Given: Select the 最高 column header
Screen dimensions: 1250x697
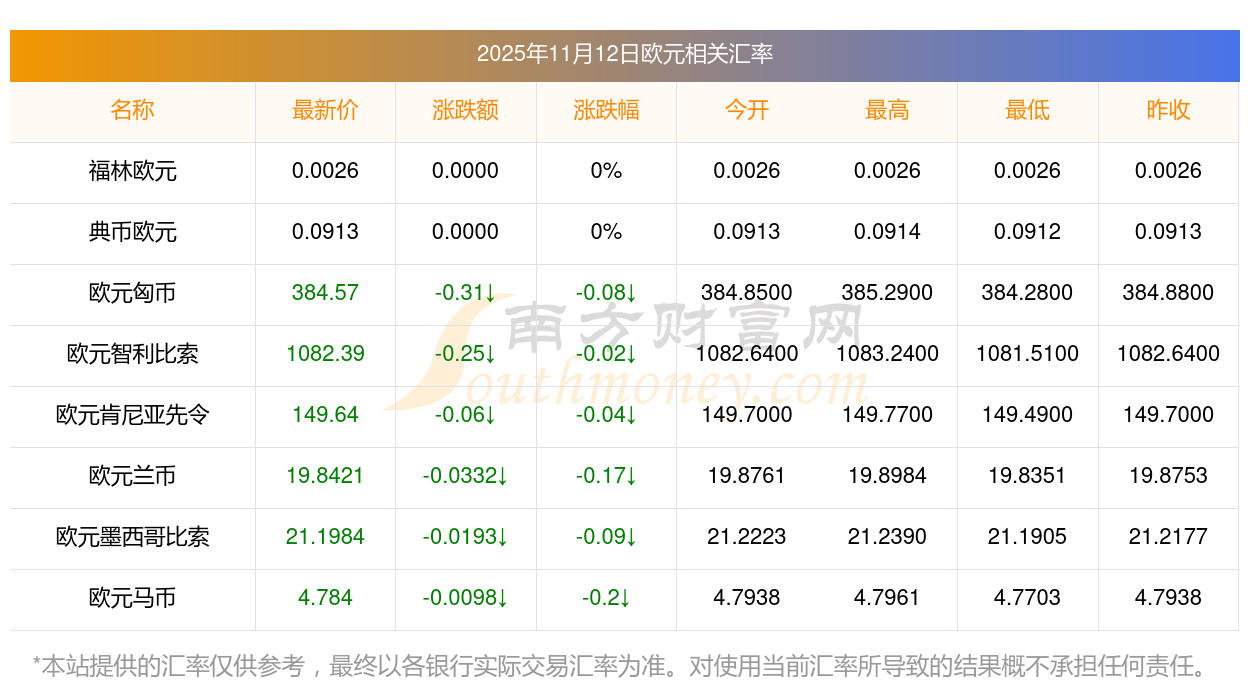Looking at the screenshot, I should click(887, 110).
